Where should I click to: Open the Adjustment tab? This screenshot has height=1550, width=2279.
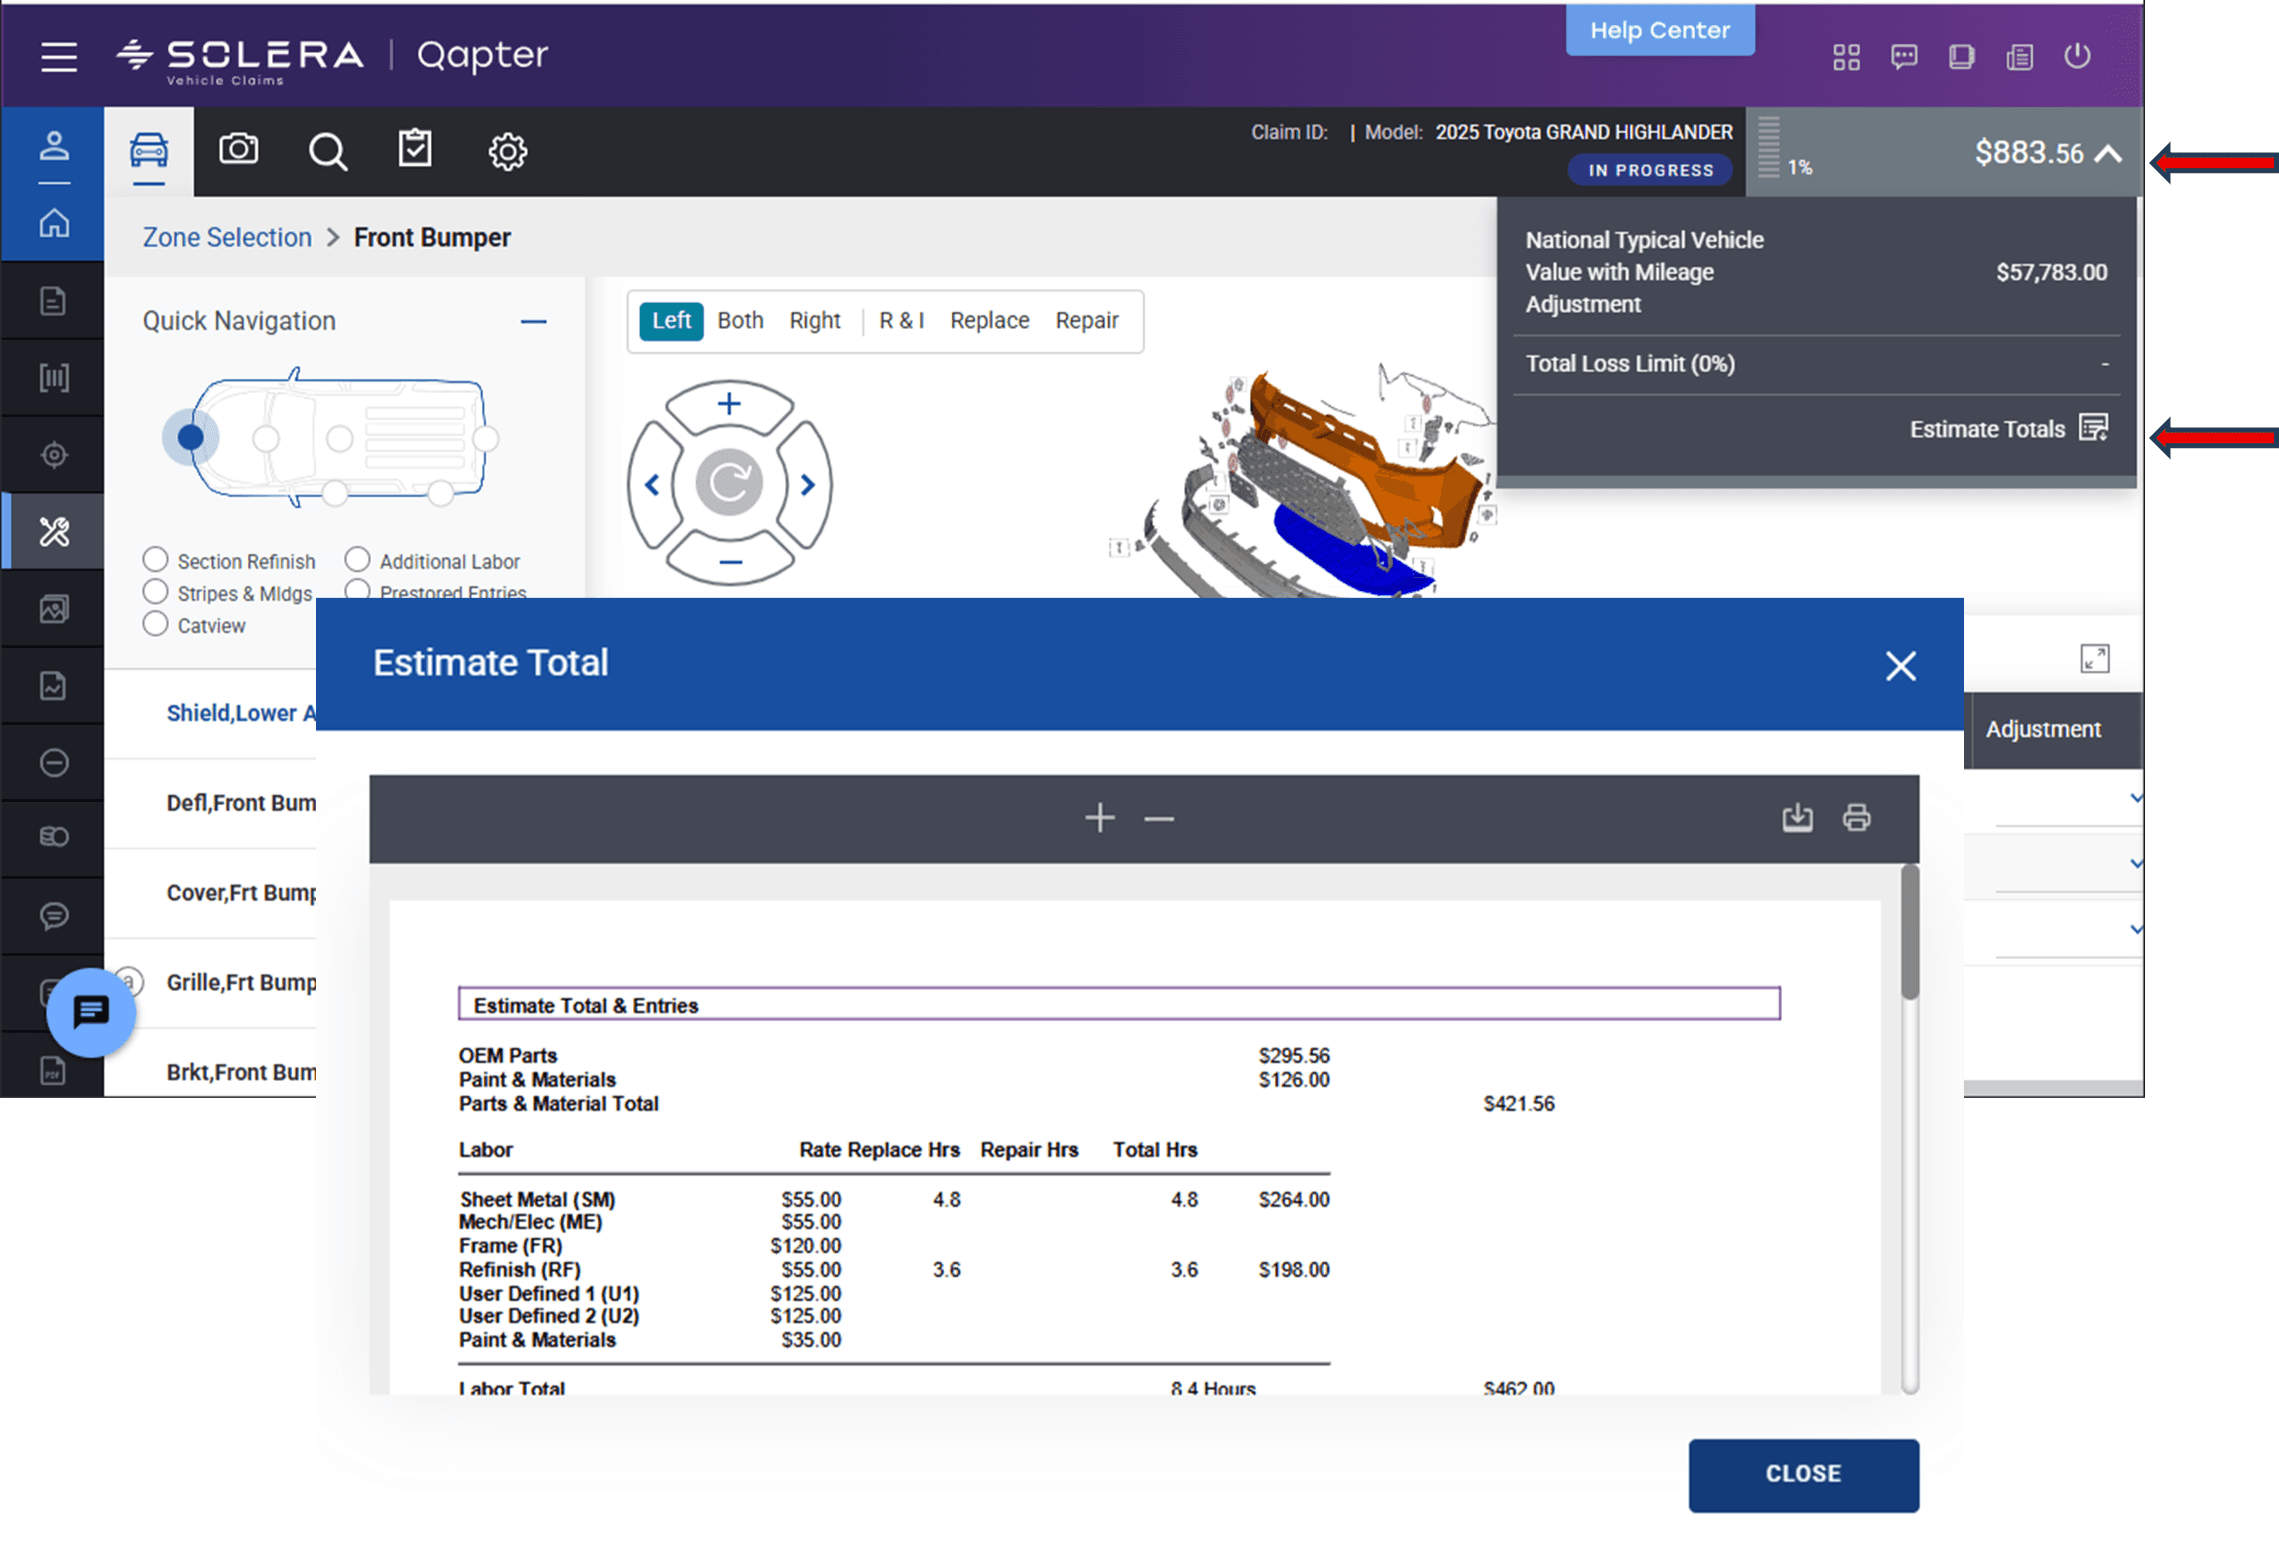tap(2042, 729)
